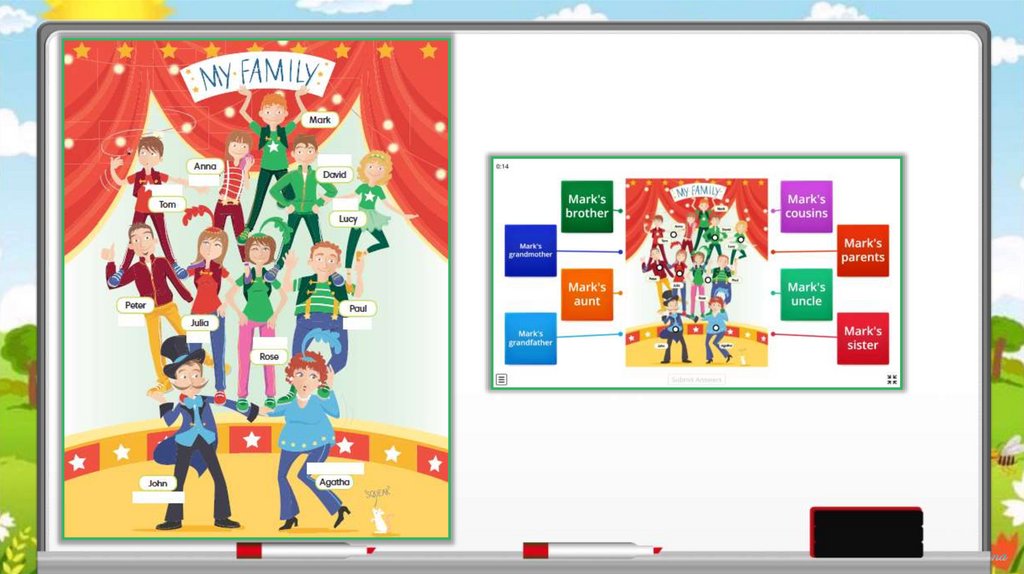Image resolution: width=1024 pixels, height=574 pixels.
Task: Exit fullscreen with the collapse arrows icon
Action: [891, 379]
